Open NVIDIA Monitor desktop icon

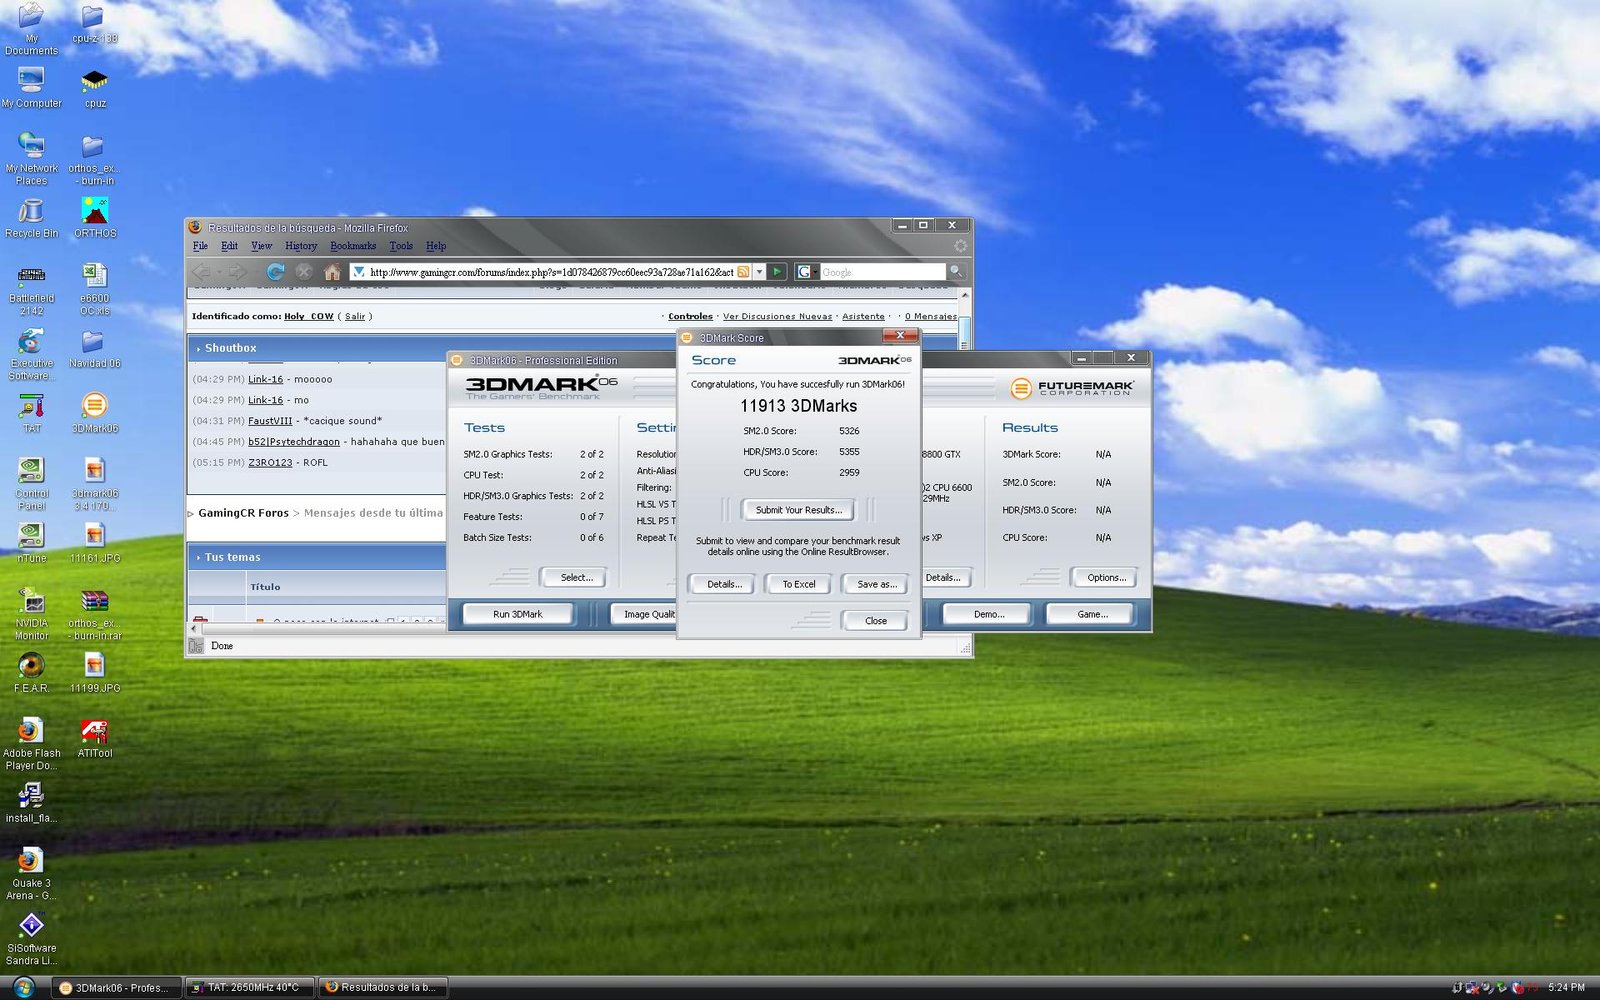pos(31,613)
